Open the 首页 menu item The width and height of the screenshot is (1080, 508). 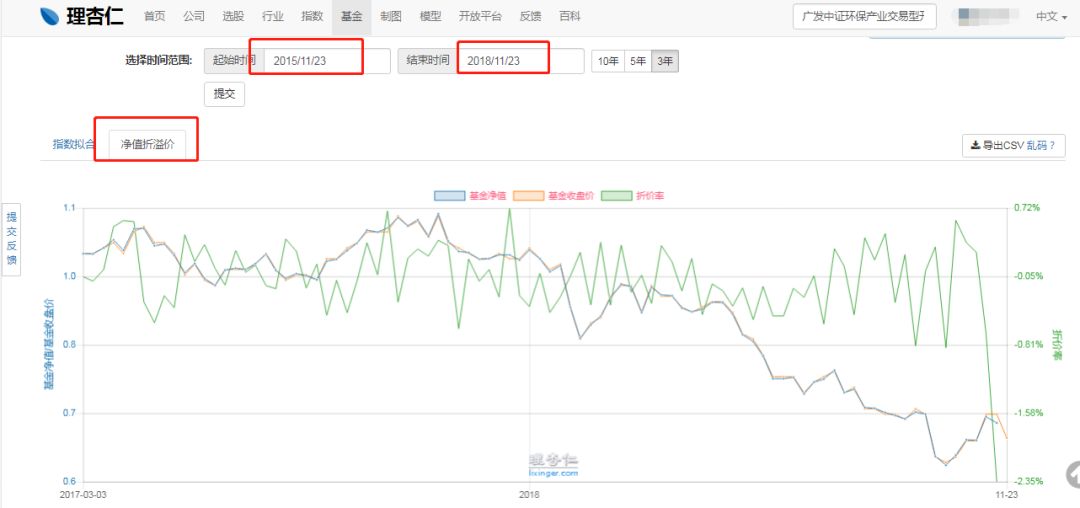click(x=154, y=17)
